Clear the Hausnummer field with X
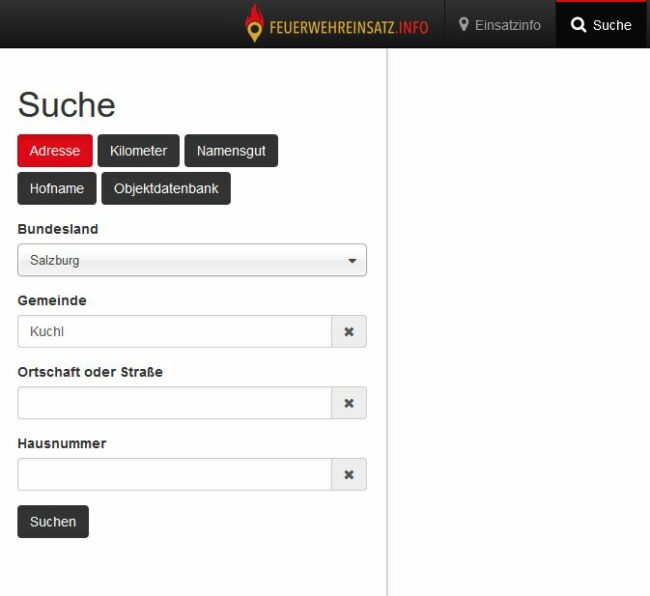 [349, 474]
